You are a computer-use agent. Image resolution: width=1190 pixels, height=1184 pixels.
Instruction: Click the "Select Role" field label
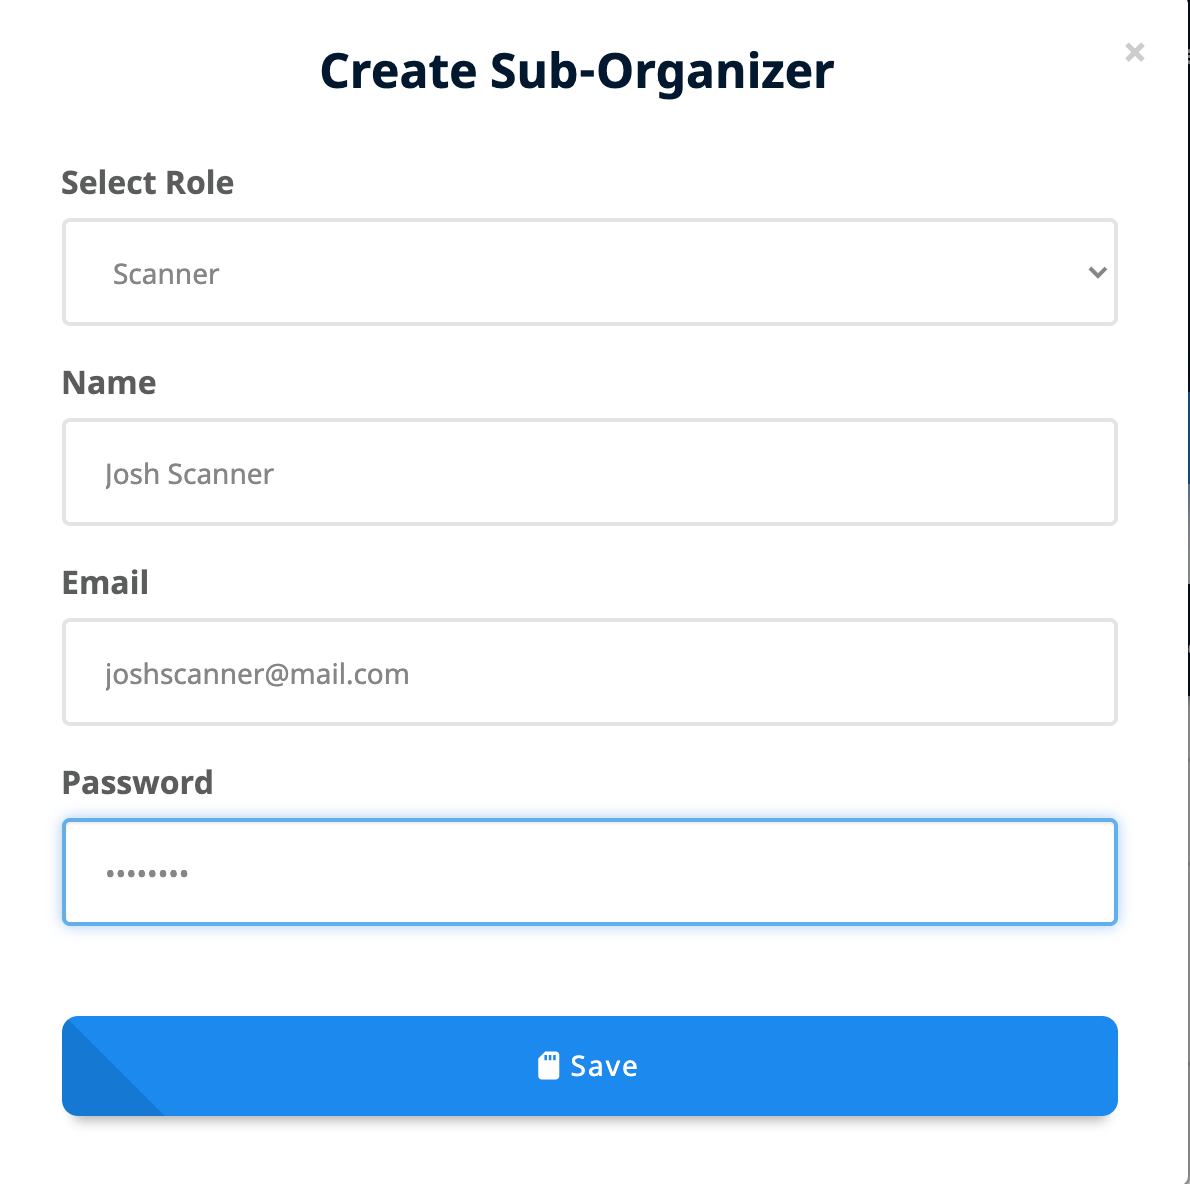pyautogui.click(x=148, y=183)
